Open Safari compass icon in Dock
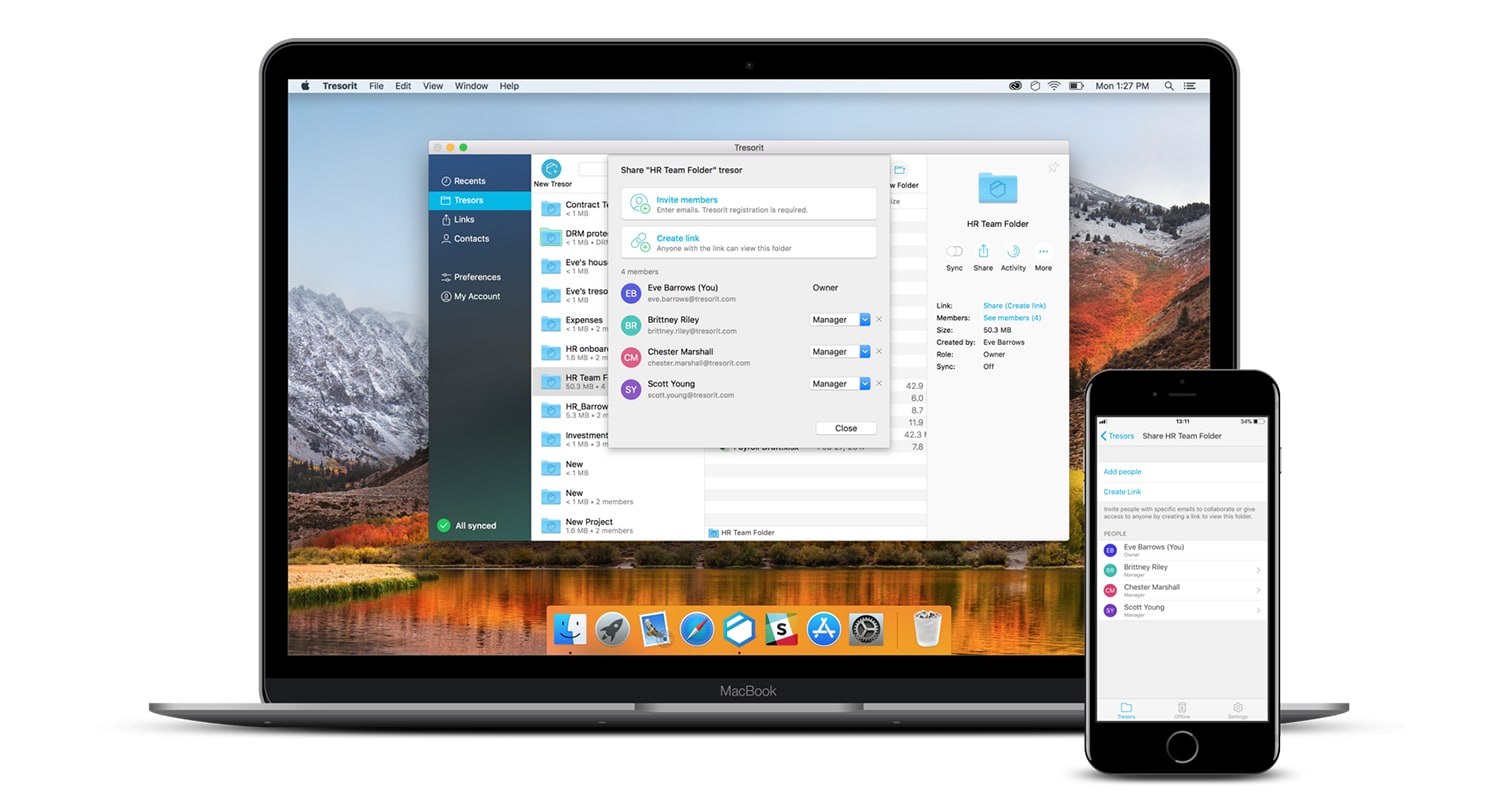 [x=697, y=630]
